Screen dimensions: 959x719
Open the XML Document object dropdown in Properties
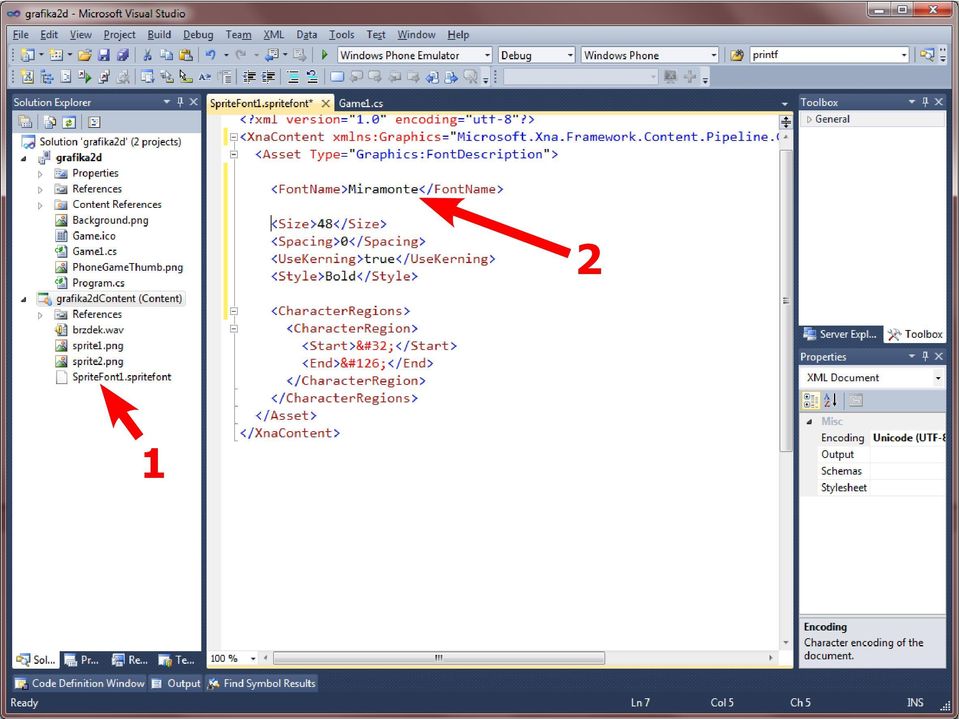tap(938, 378)
